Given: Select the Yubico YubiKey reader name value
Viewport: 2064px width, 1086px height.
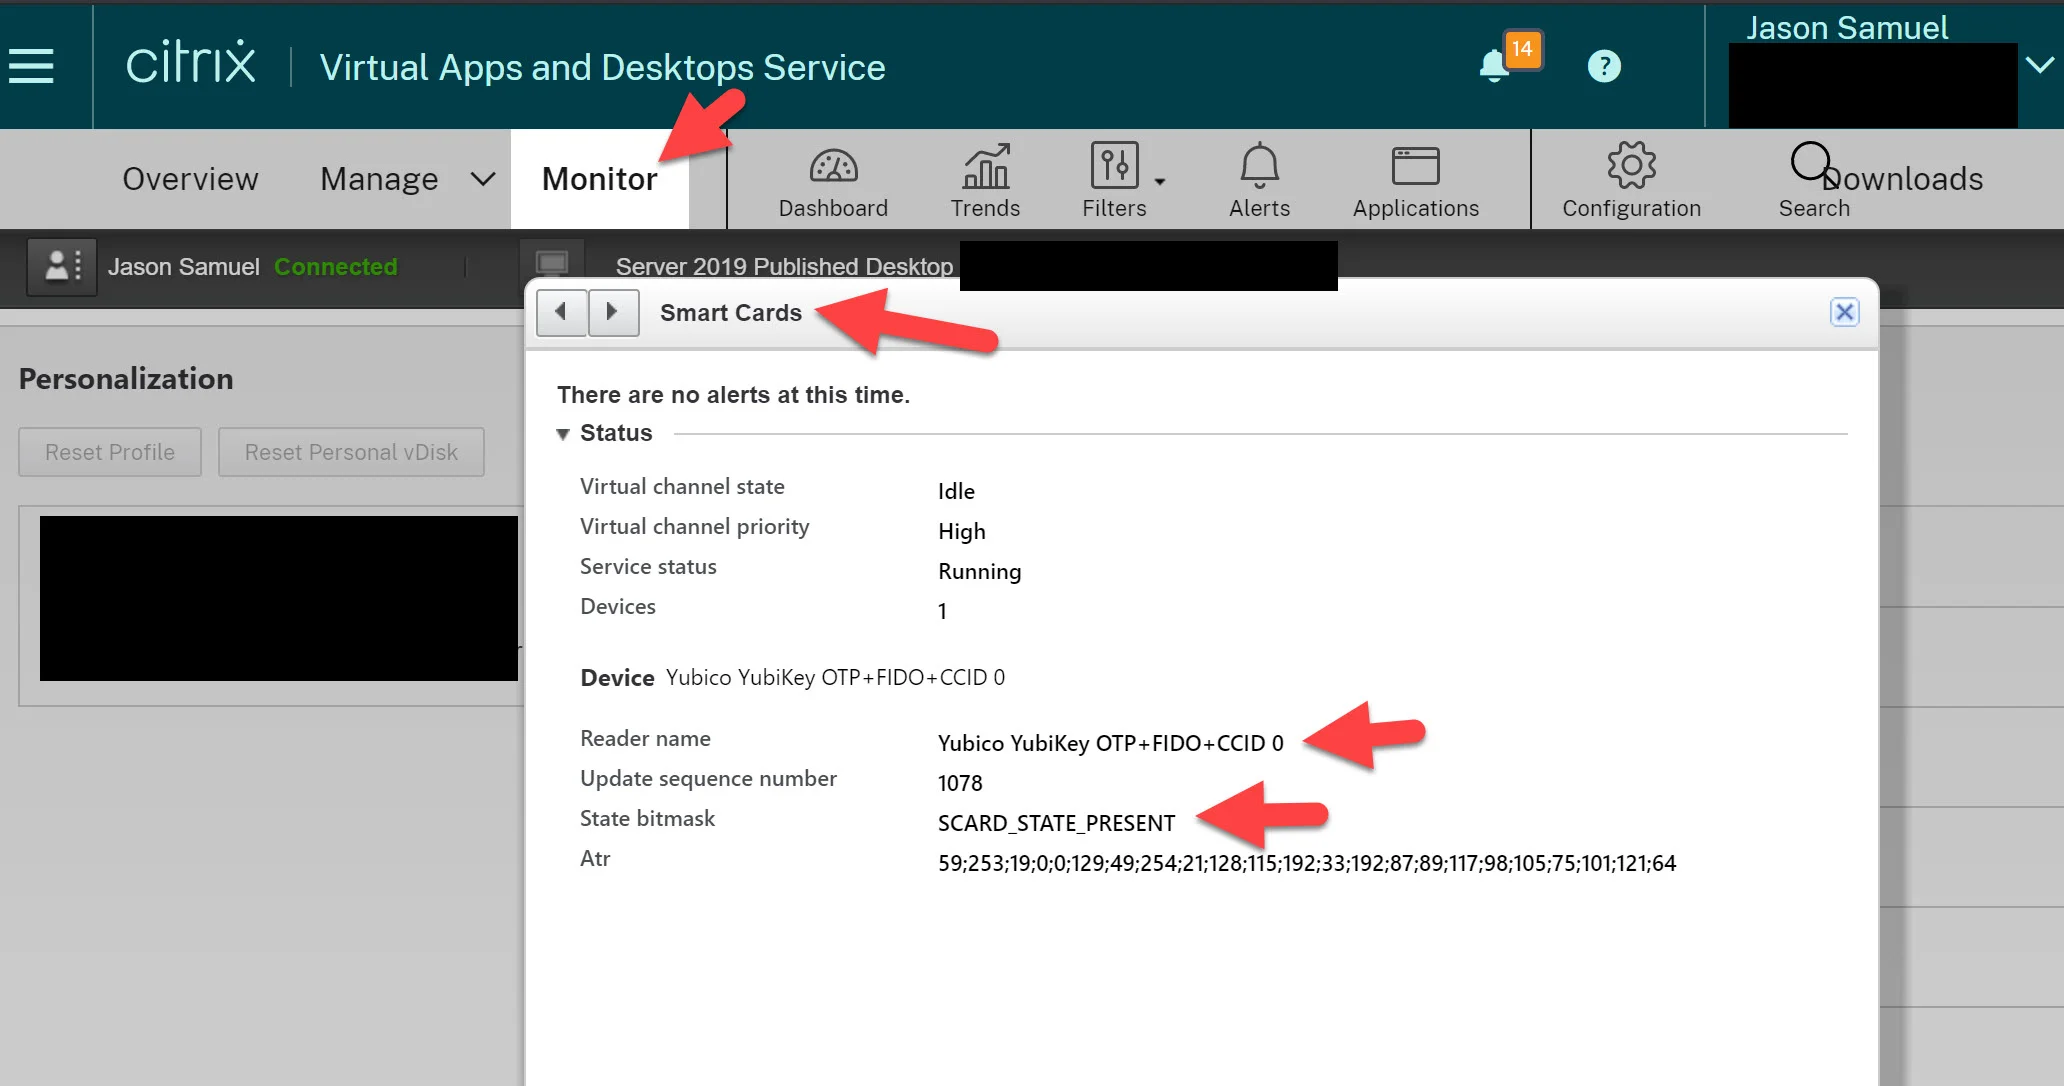Looking at the screenshot, I should 1110,743.
